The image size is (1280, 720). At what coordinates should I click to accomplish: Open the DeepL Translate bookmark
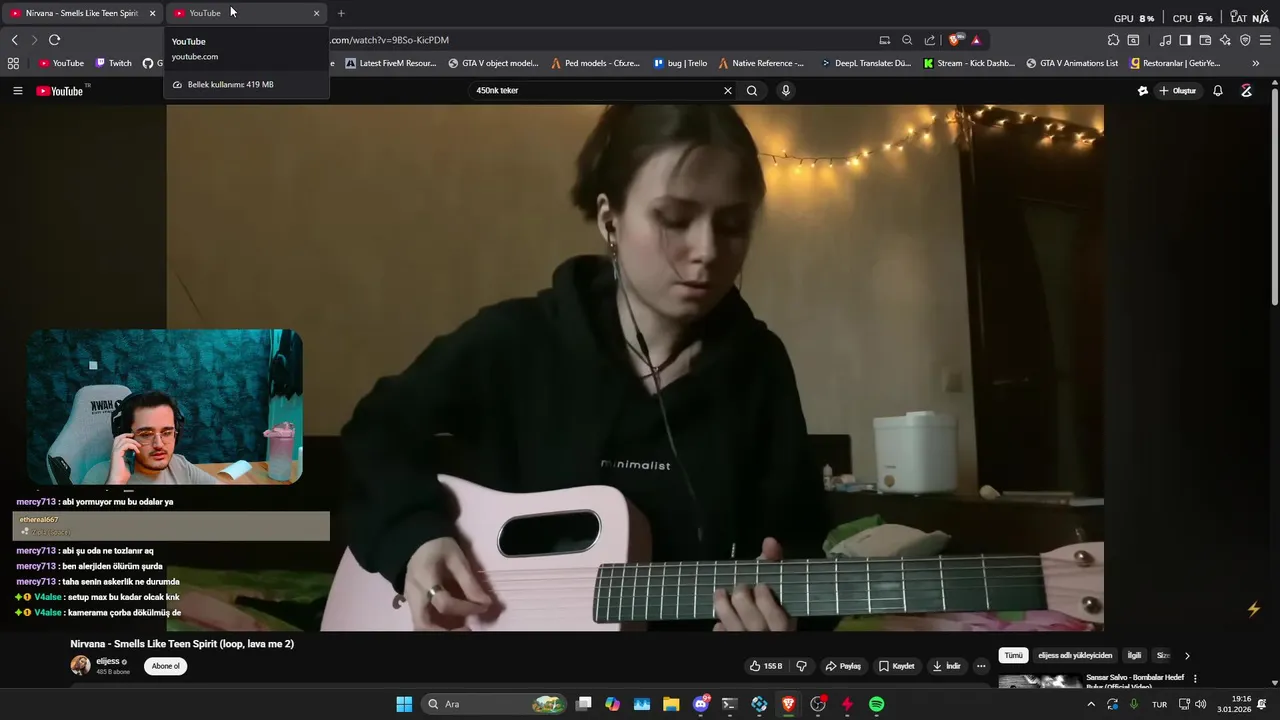pyautogui.click(x=866, y=63)
